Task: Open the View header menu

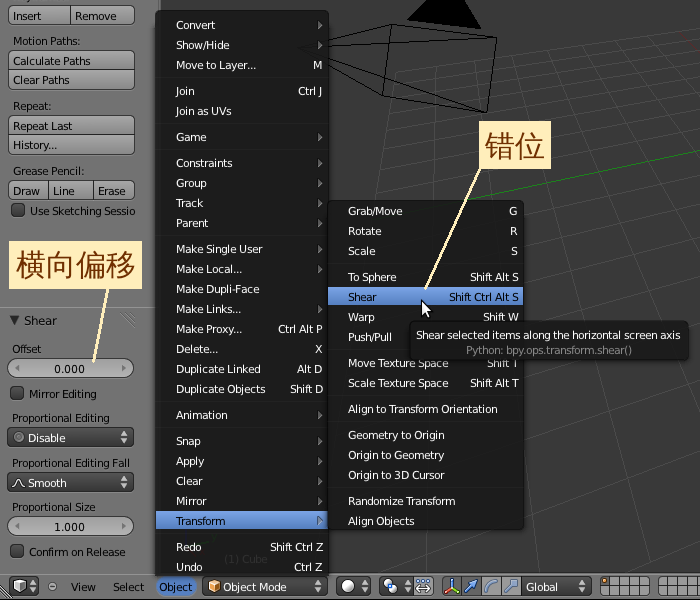Action: pos(83,587)
